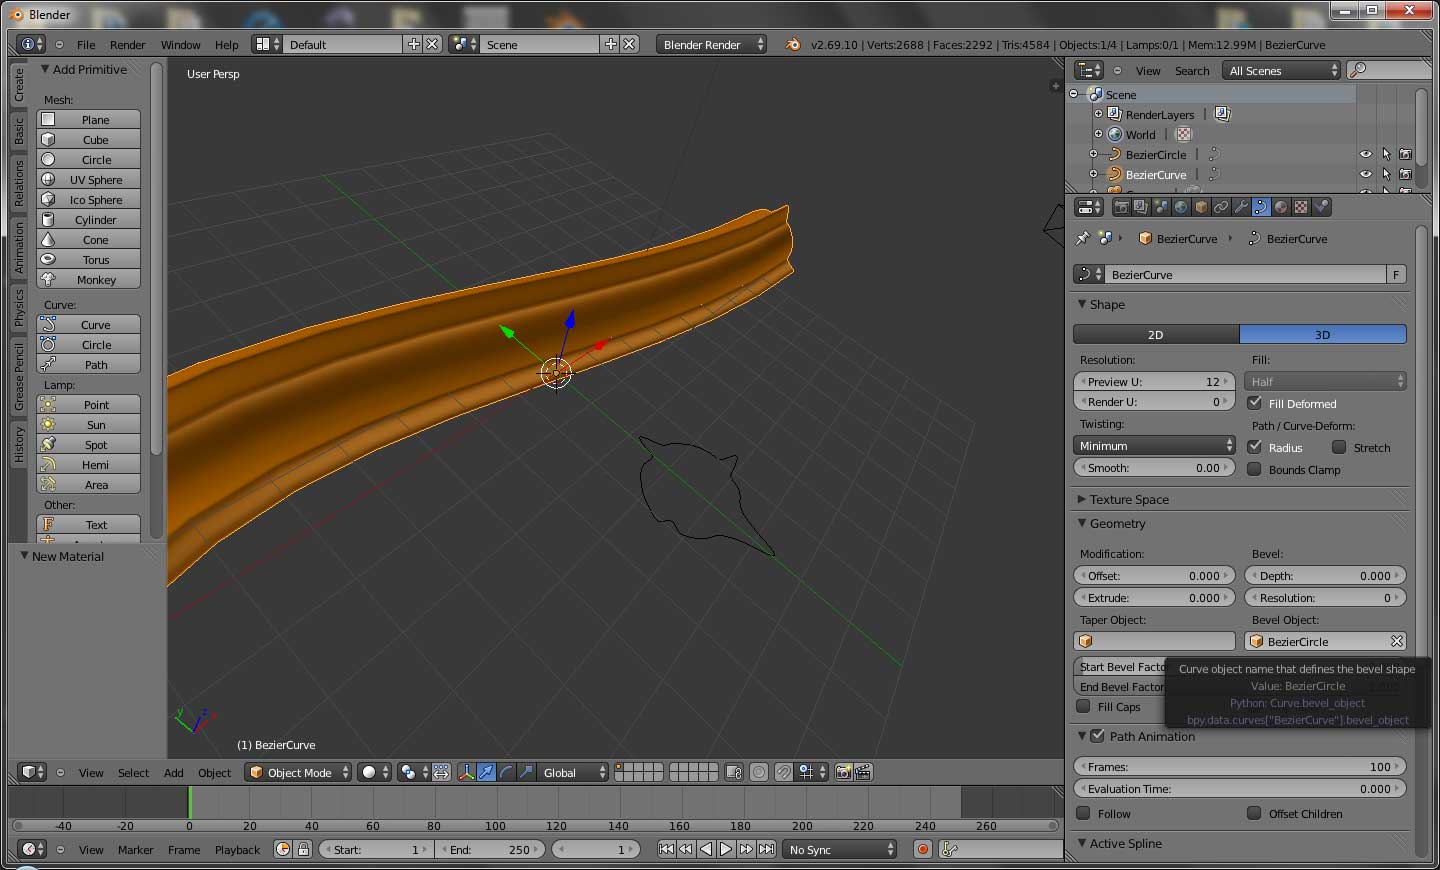Add a Path curve
Image resolution: width=1440 pixels, height=870 pixels.
tap(89, 364)
